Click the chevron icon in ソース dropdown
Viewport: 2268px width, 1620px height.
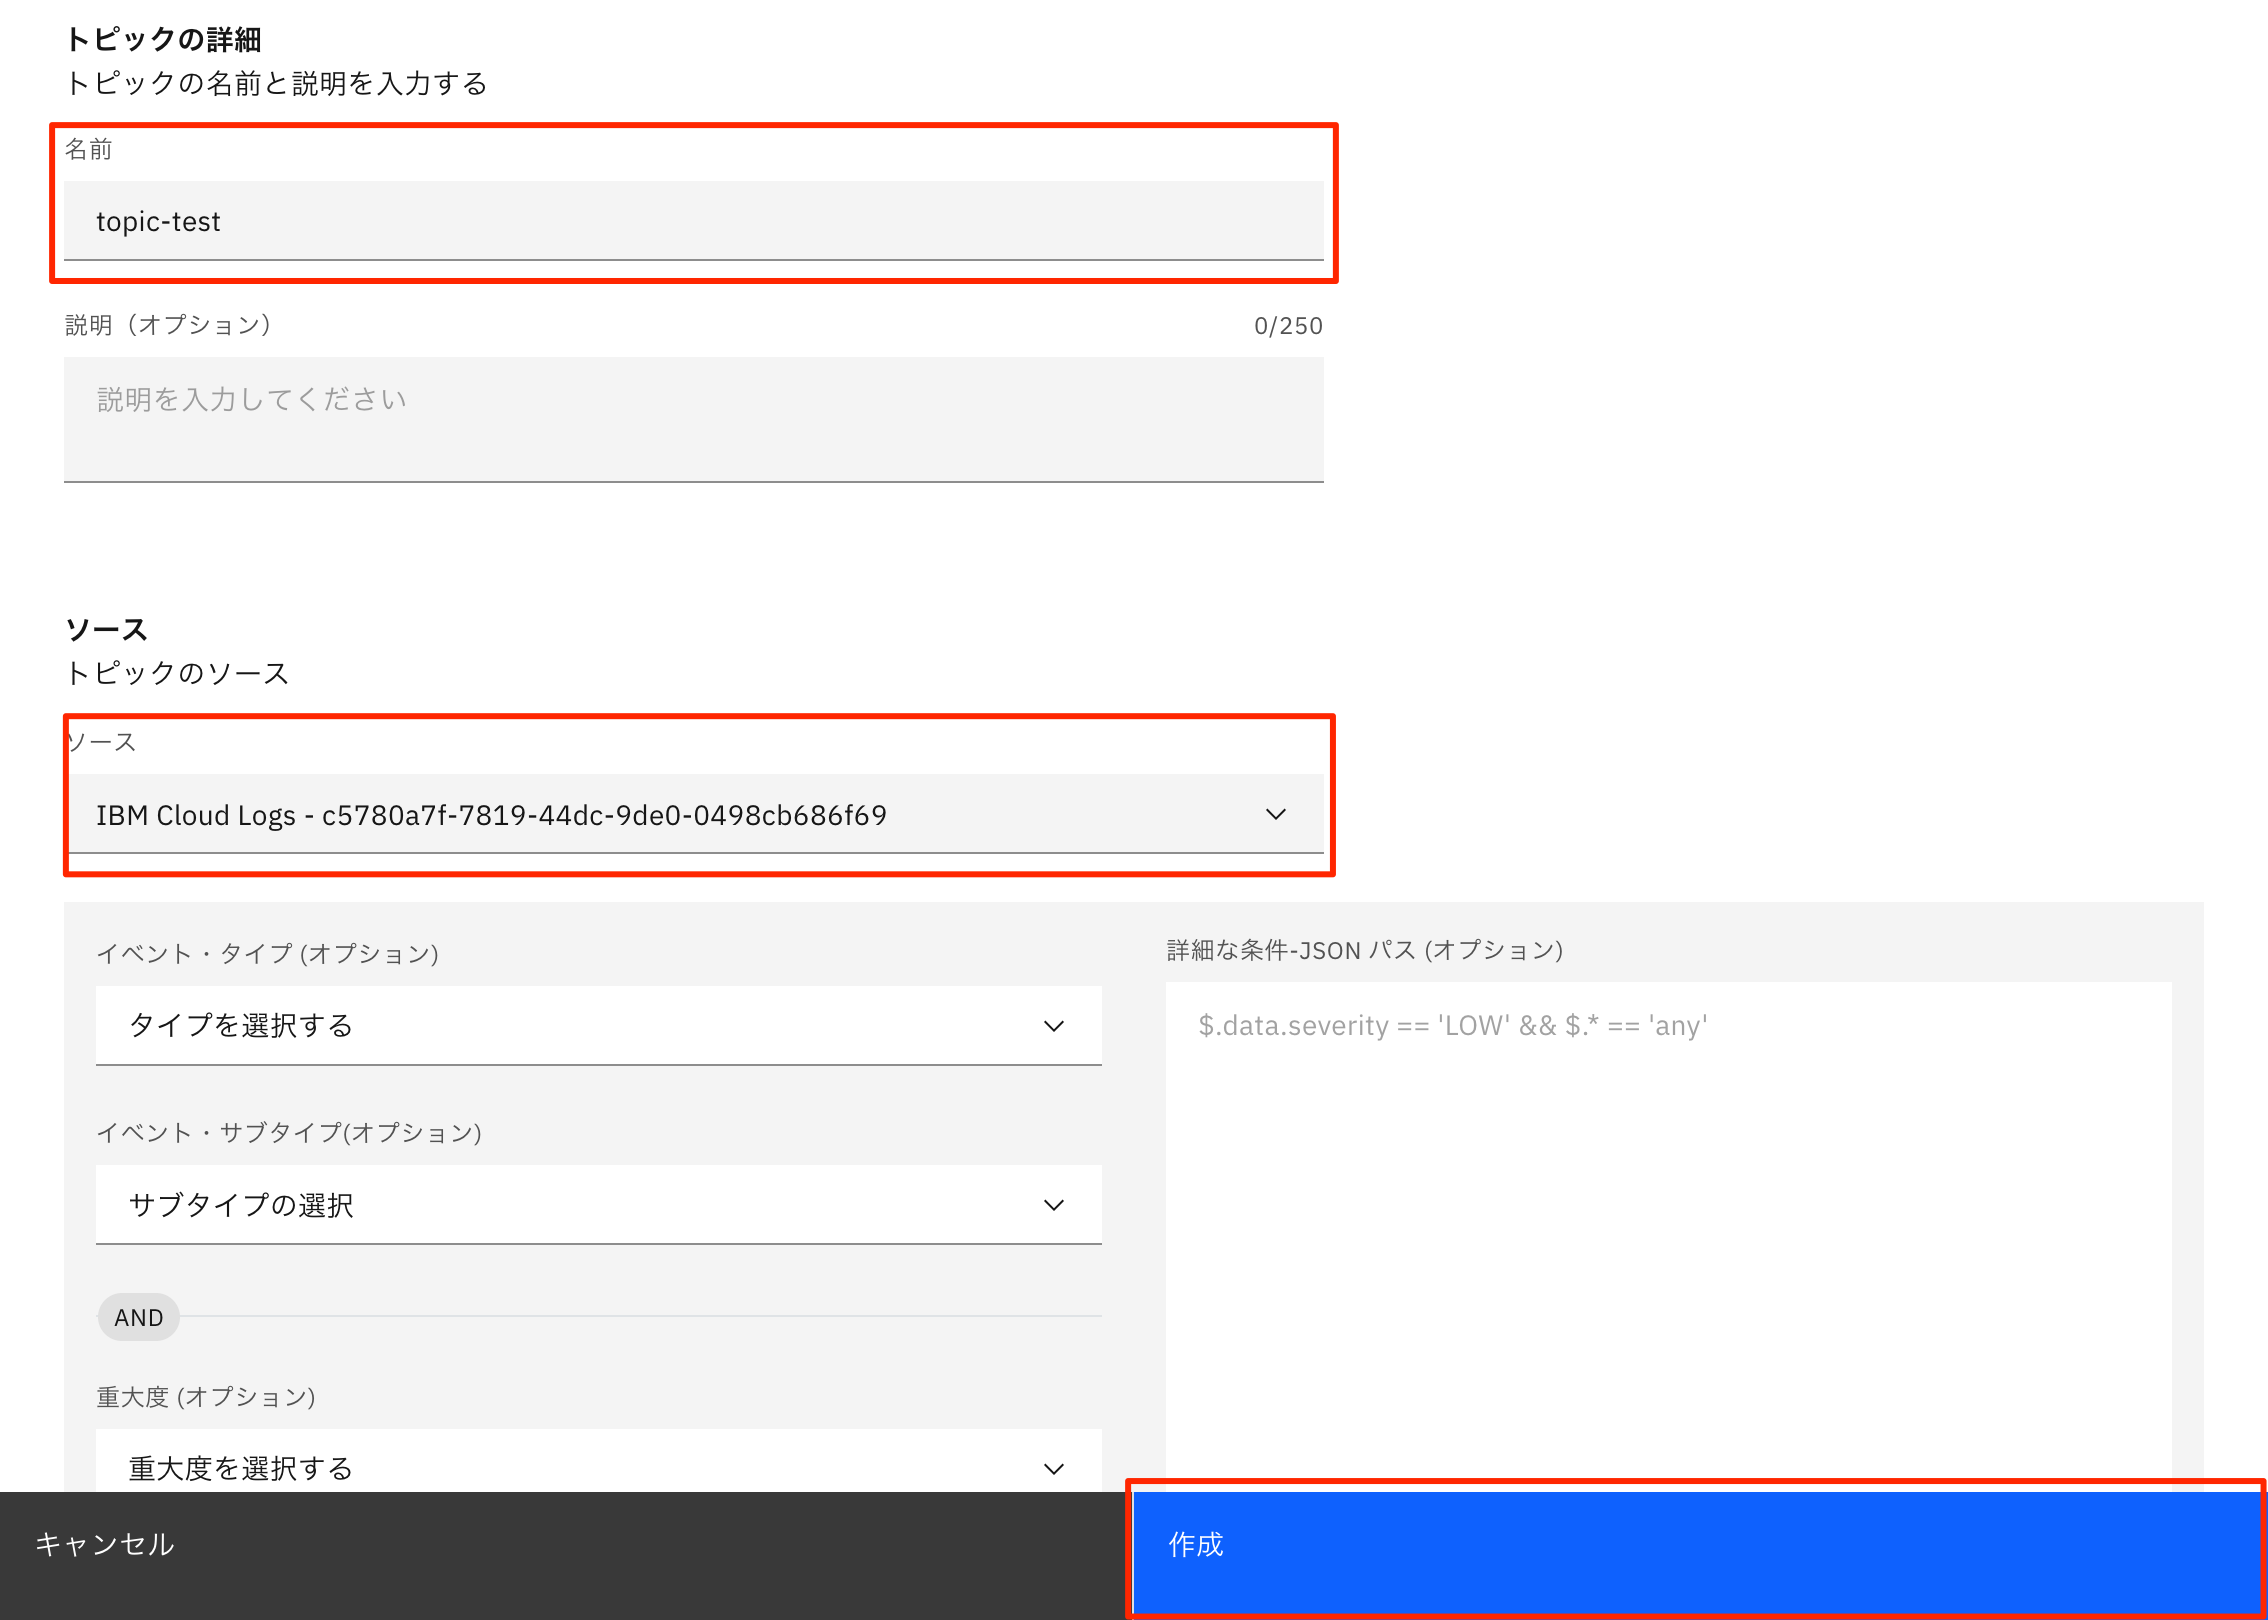[x=1275, y=815]
